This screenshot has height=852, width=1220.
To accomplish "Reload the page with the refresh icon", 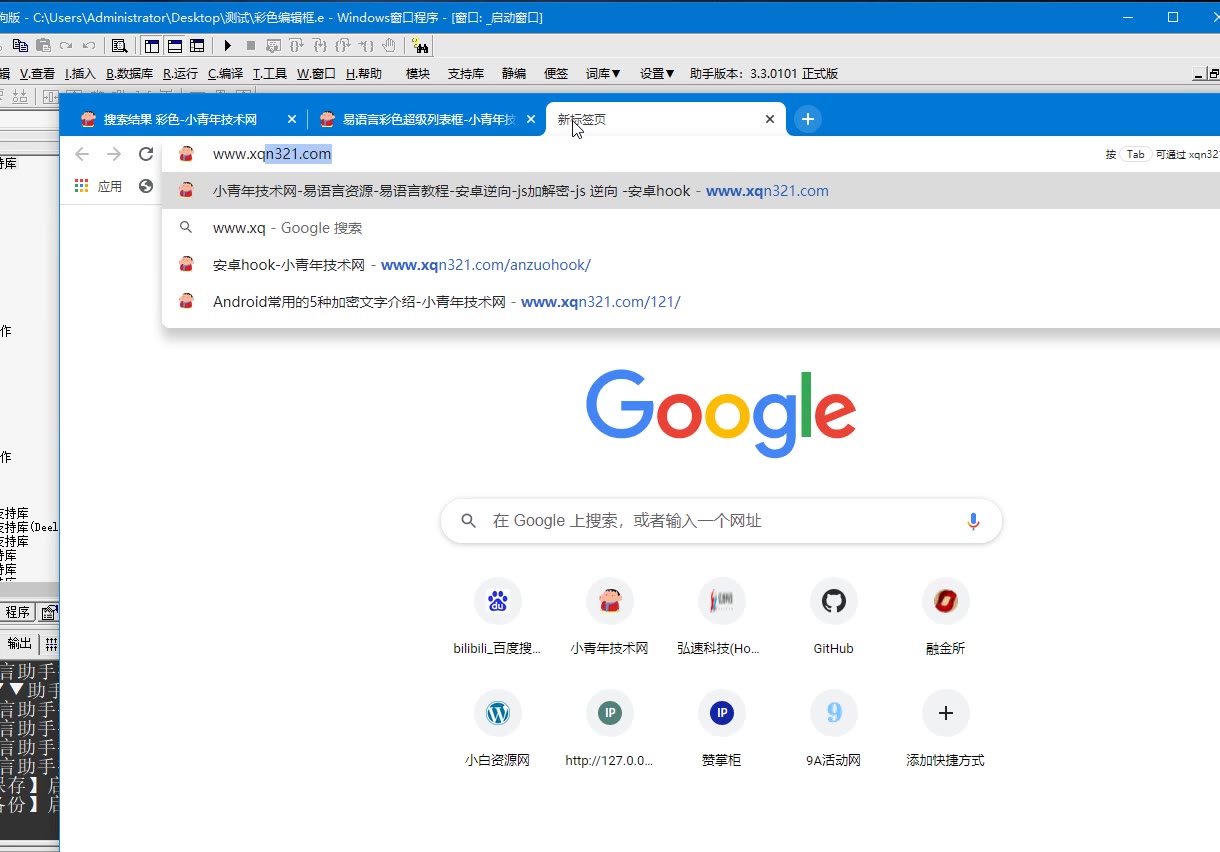I will (144, 154).
